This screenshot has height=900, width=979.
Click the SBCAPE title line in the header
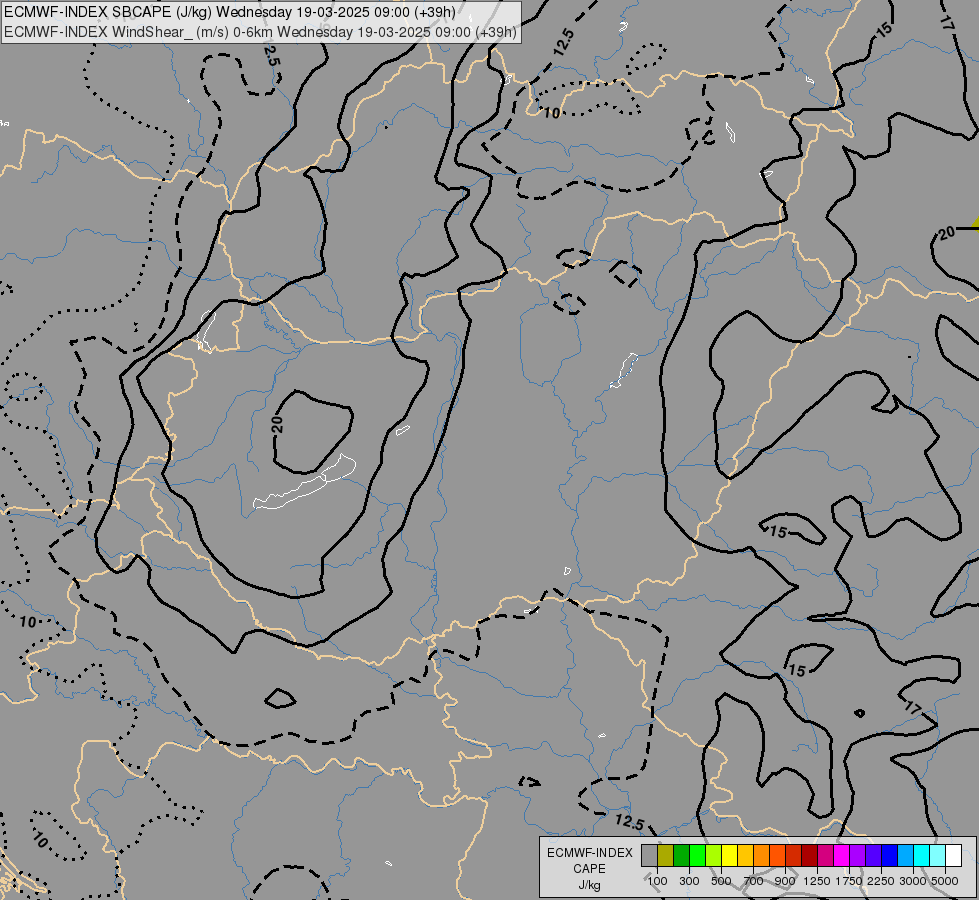[x=229, y=12]
